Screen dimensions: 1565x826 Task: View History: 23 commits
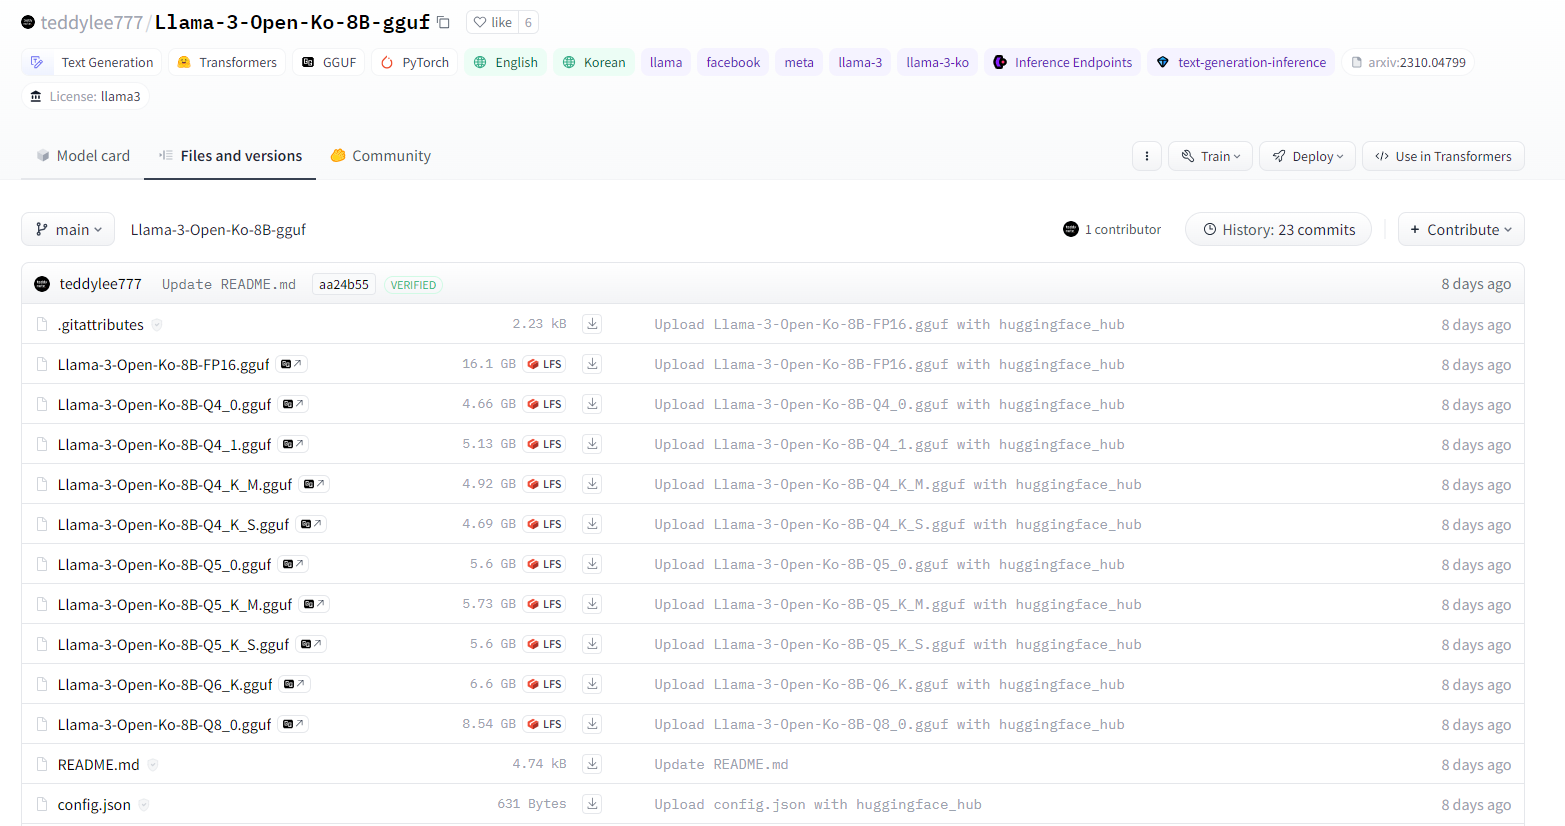click(1278, 229)
